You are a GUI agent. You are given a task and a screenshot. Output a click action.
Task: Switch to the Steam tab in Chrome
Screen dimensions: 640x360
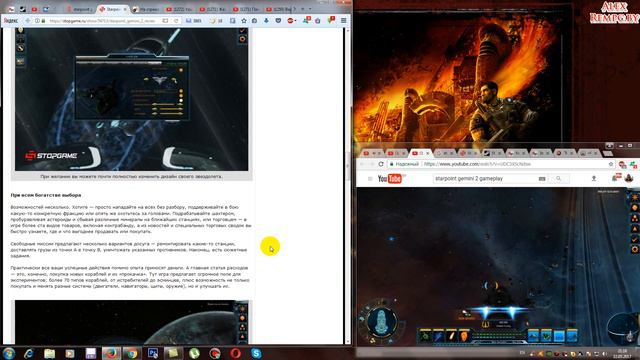(x=492, y=153)
